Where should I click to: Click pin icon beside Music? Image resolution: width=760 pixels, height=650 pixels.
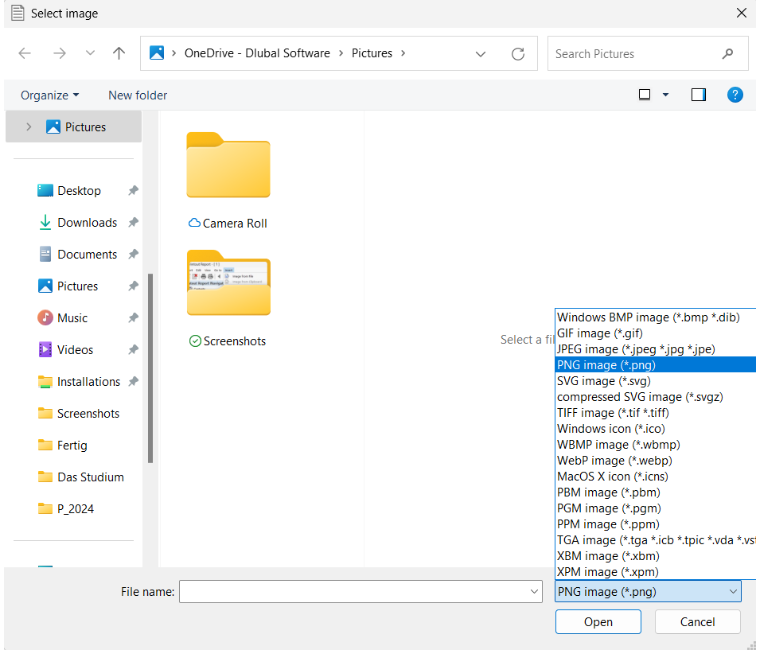(133, 318)
